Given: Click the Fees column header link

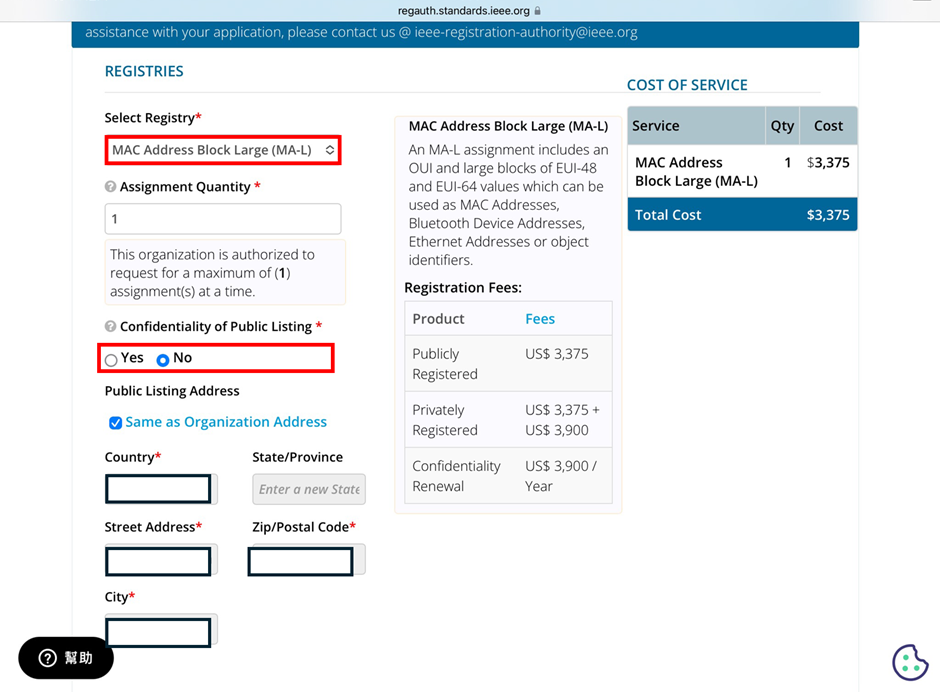Looking at the screenshot, I should [x=540, y=319].
